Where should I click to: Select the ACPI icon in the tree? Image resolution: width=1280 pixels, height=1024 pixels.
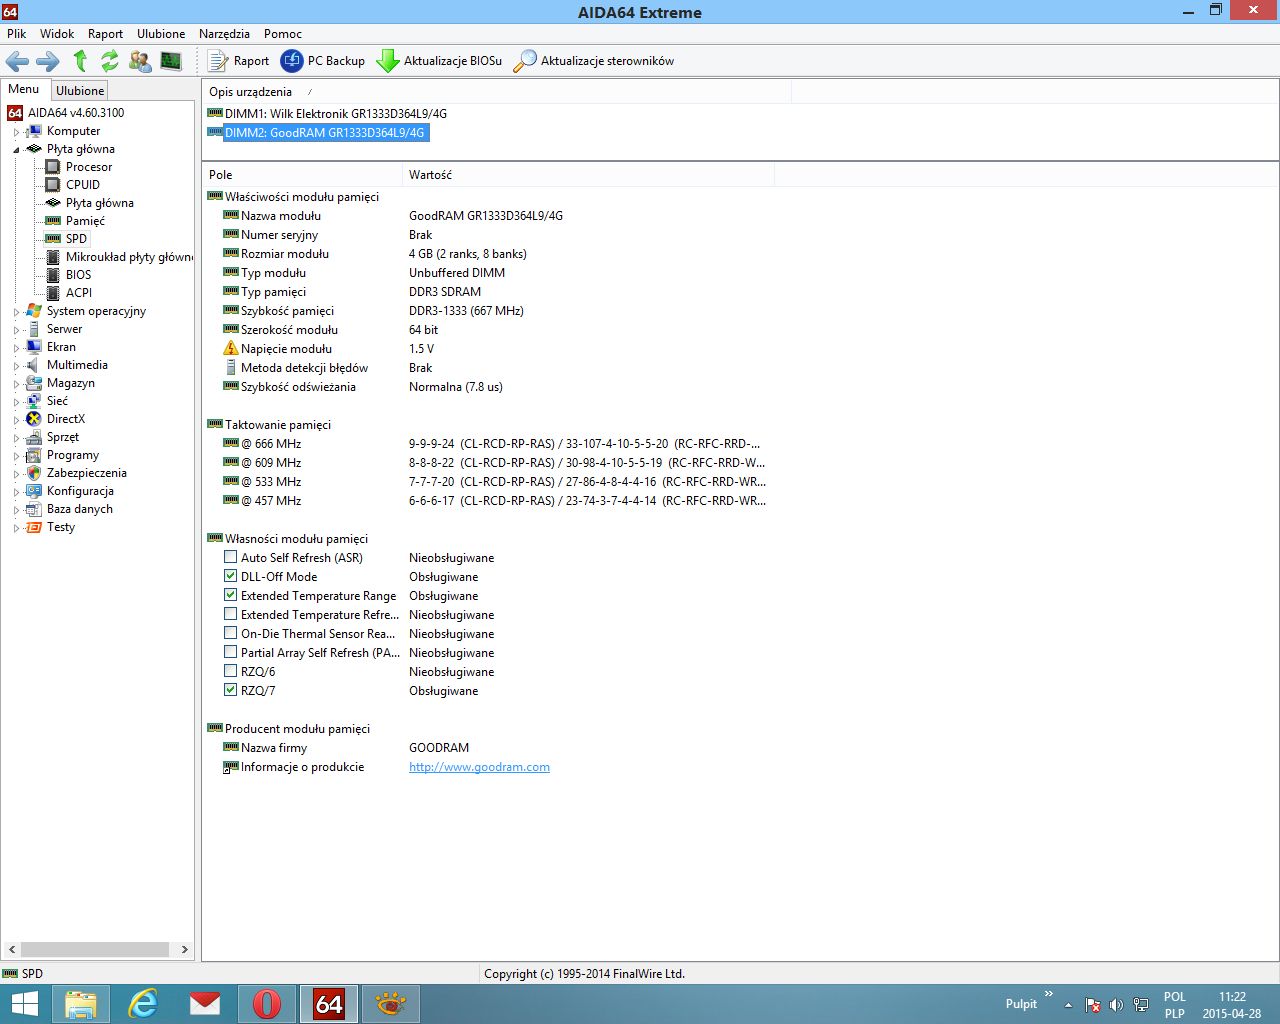coord(54,293)
